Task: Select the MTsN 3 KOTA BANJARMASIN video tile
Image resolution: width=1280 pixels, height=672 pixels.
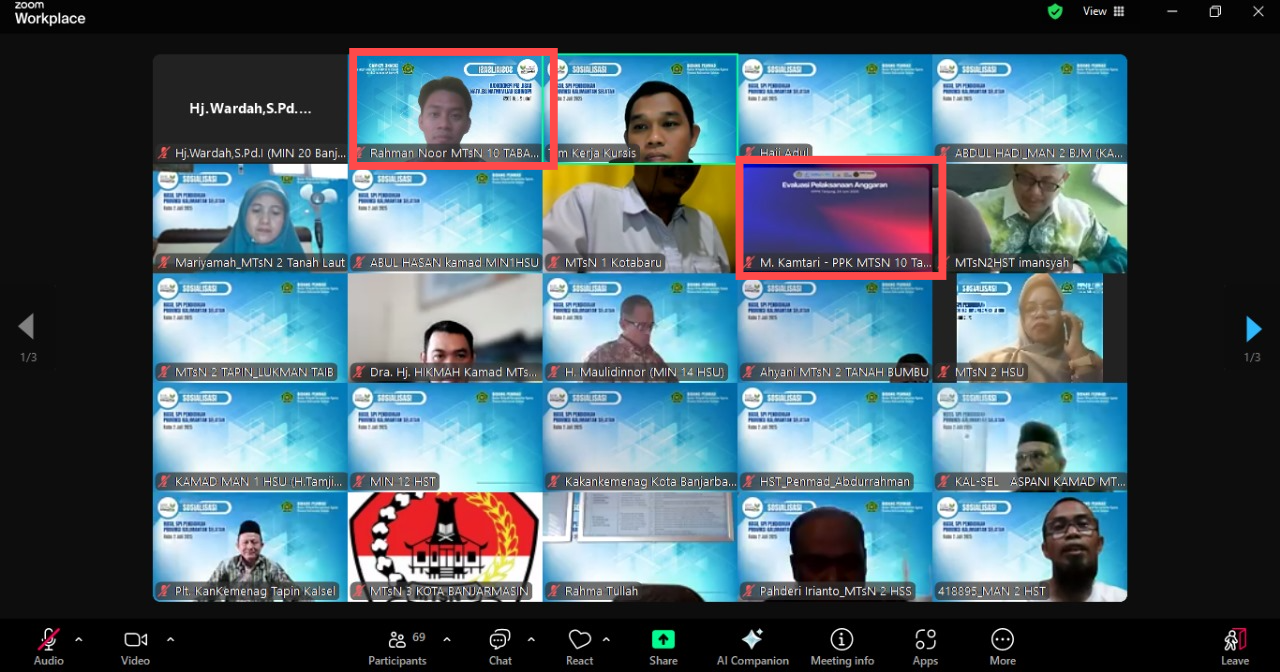Action: click(x=445, y=545)
